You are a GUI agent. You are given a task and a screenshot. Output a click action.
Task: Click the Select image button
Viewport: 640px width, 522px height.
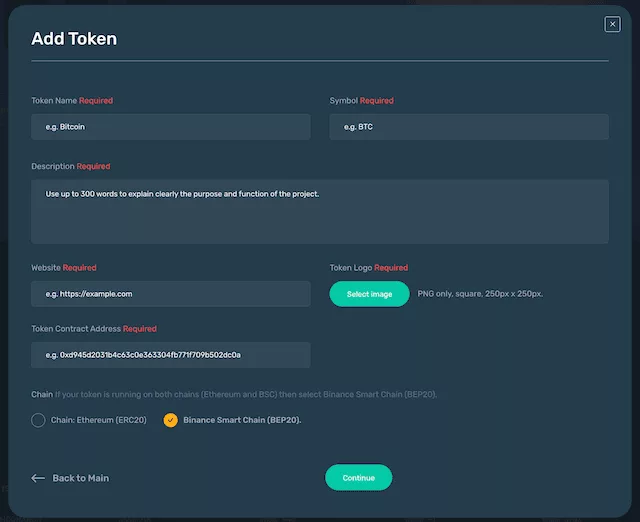click(369, 294)
